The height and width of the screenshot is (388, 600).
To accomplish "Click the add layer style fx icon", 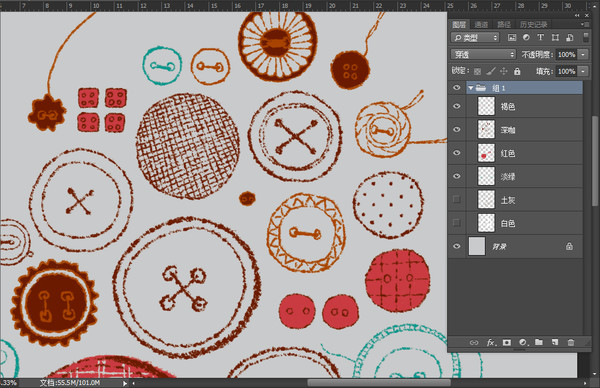I will click(491, 342).
